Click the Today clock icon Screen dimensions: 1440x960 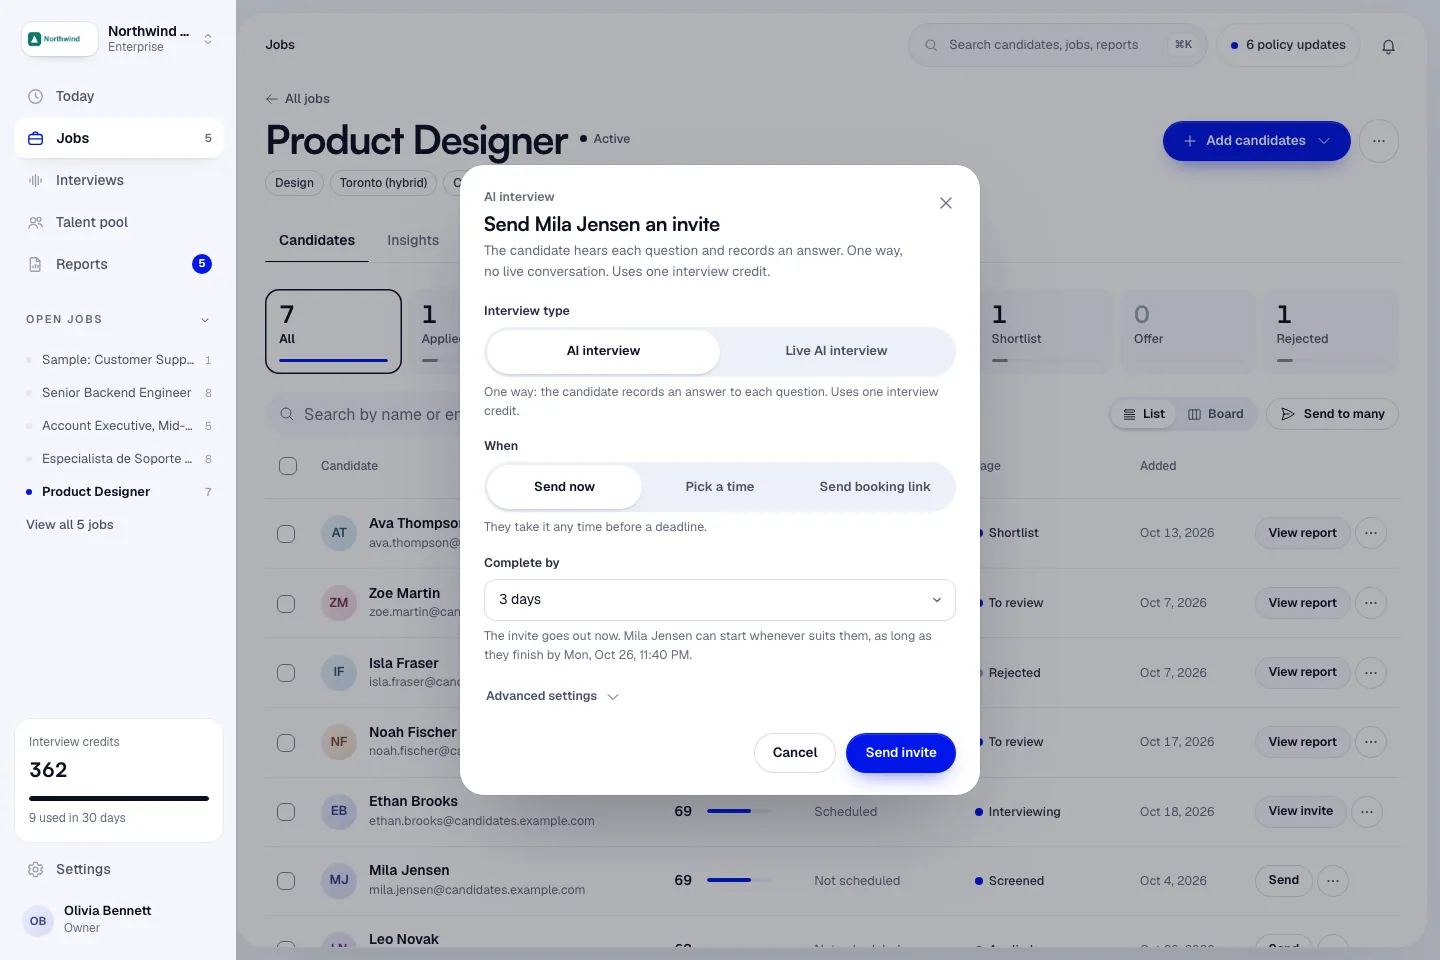(x=35, y=97)
